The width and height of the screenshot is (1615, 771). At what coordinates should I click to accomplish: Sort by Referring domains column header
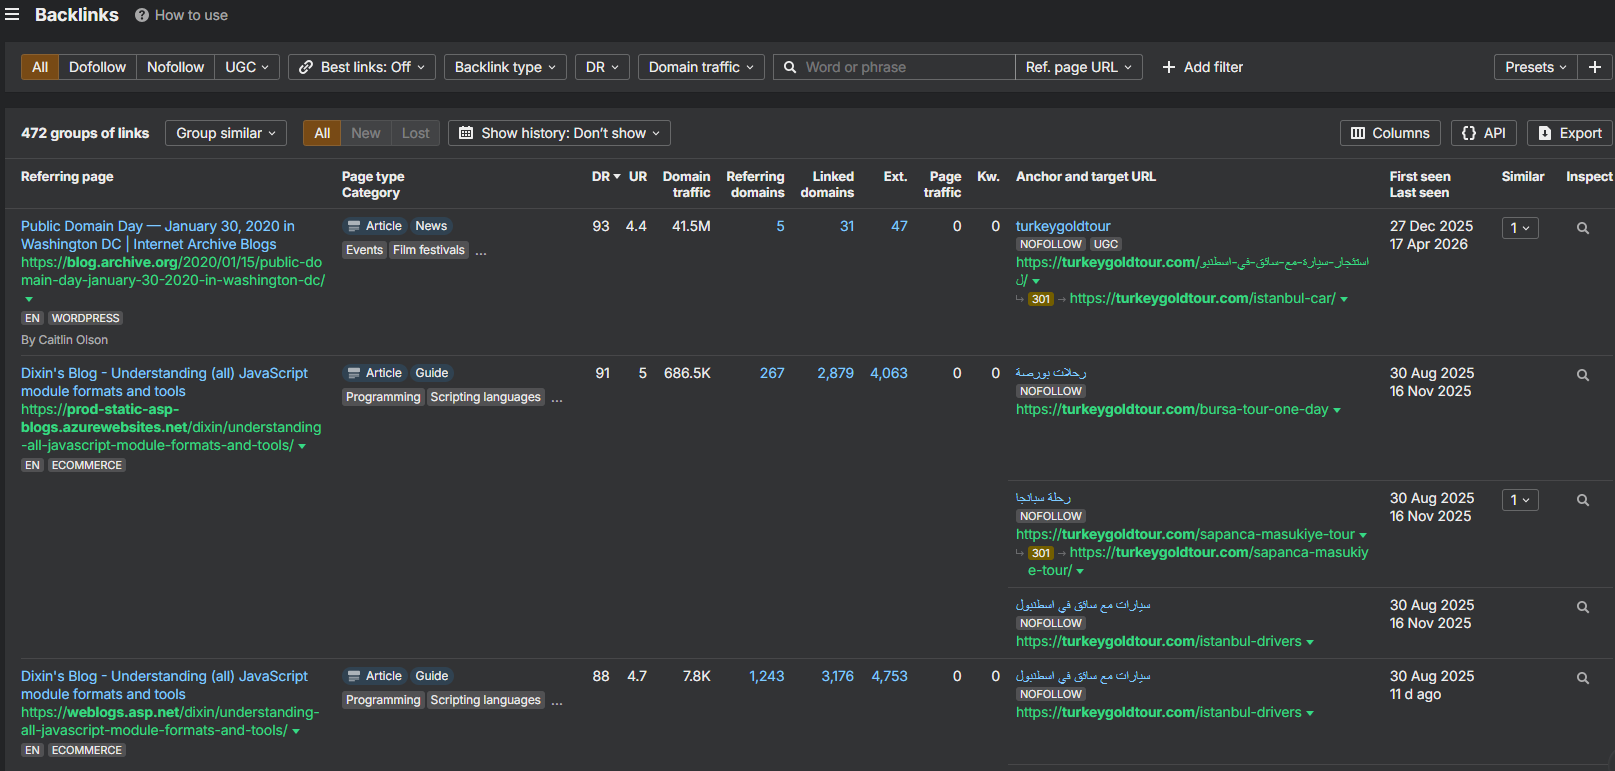pyautogui.click(x=755, y=184)
